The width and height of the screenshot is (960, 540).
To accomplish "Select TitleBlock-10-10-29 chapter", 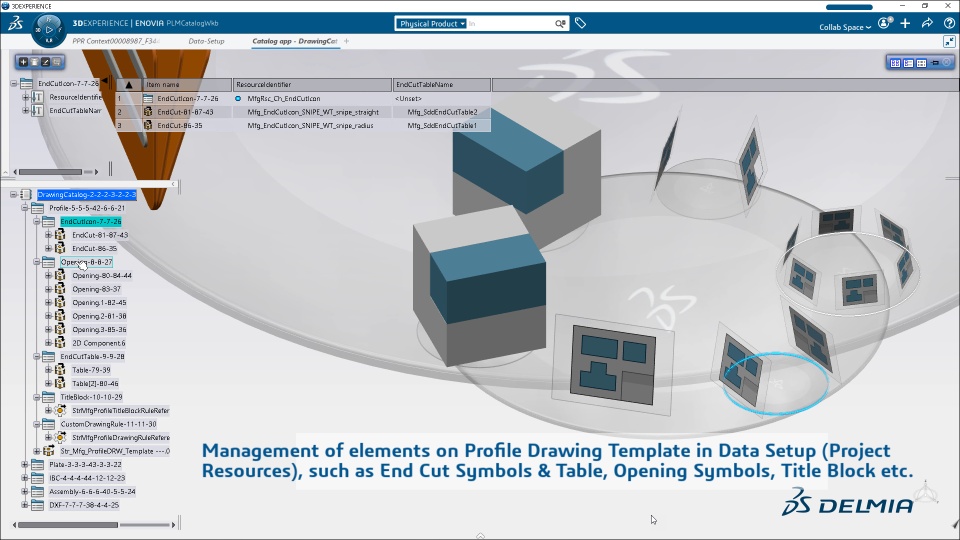I will coord(91,397).
